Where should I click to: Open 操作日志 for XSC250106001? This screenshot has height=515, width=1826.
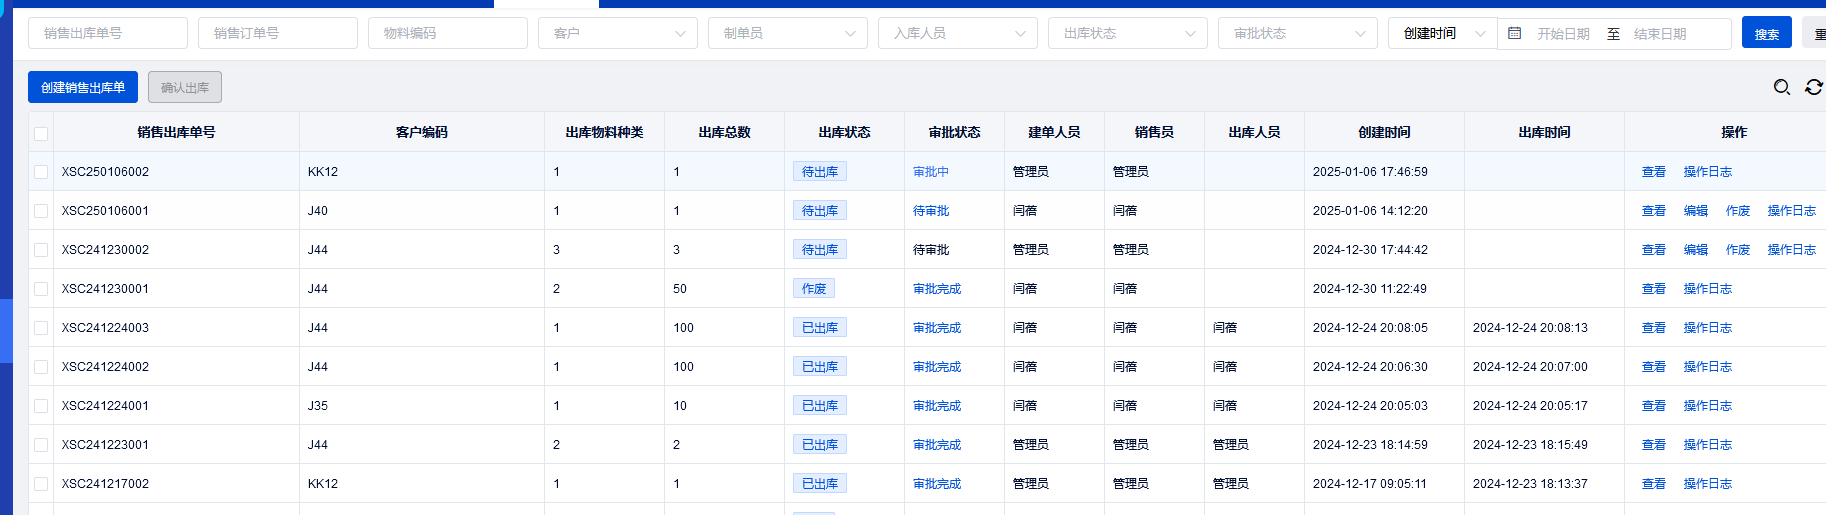pyautogui.click(x=1792, y=211)
